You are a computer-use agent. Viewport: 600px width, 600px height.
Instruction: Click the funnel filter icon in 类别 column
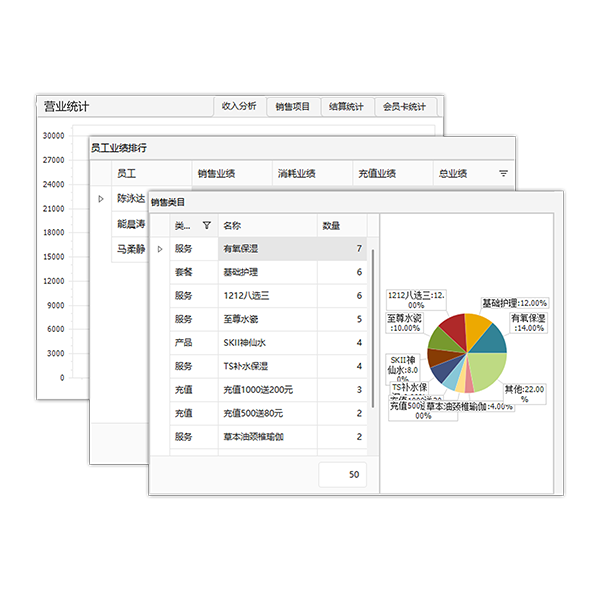click(206, 226)
